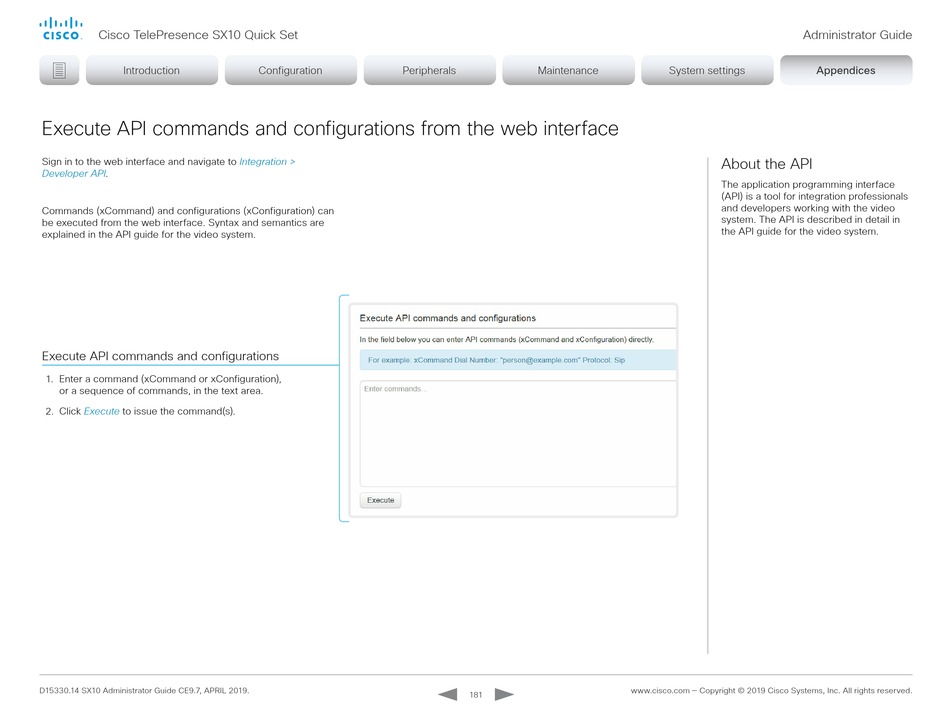950x711 pixels.
Task: Click the About the API heading
Action: 766,164
